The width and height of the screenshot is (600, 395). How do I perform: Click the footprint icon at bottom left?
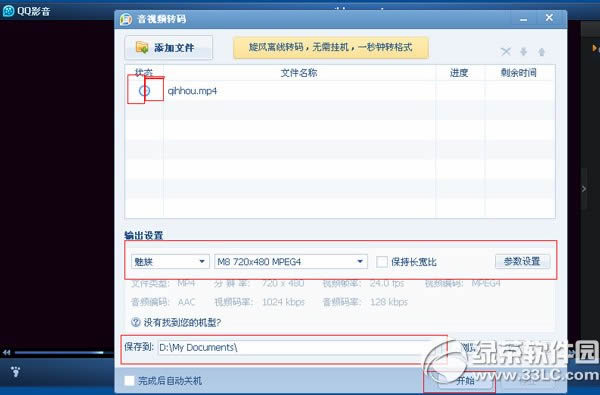16,371
